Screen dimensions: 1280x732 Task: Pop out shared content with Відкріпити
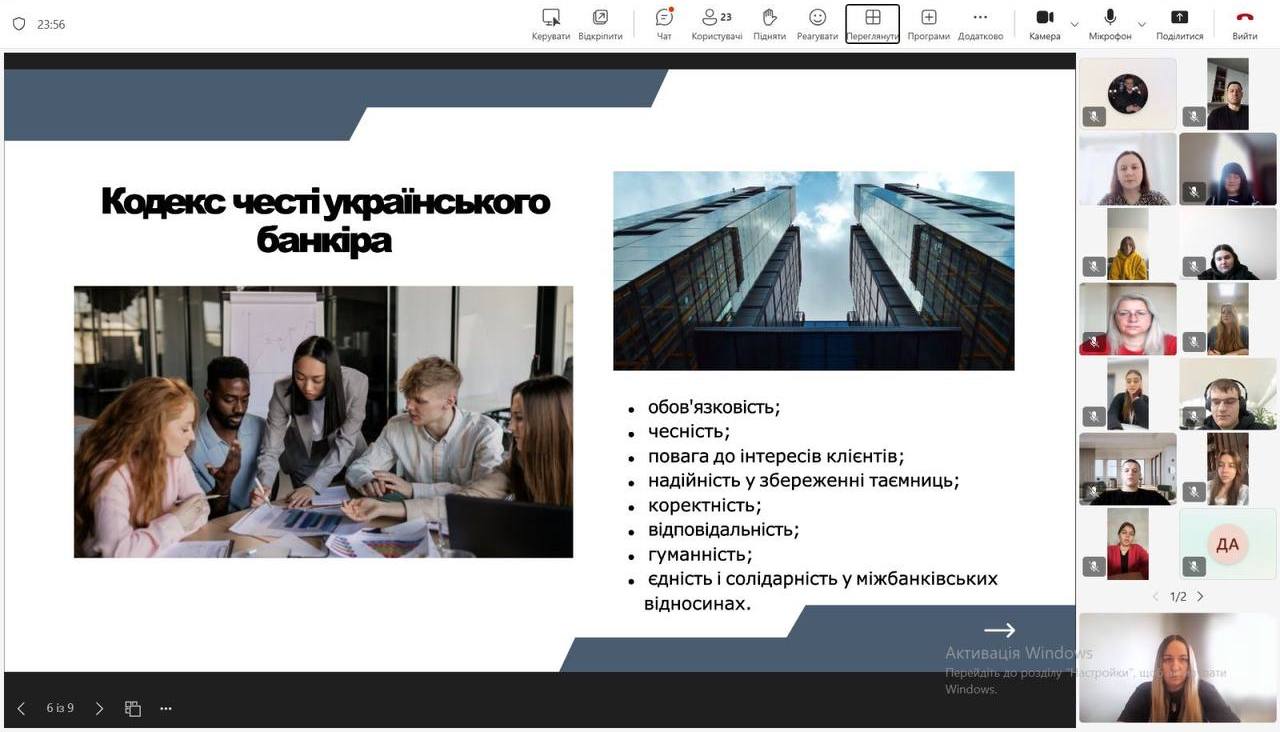600,24
